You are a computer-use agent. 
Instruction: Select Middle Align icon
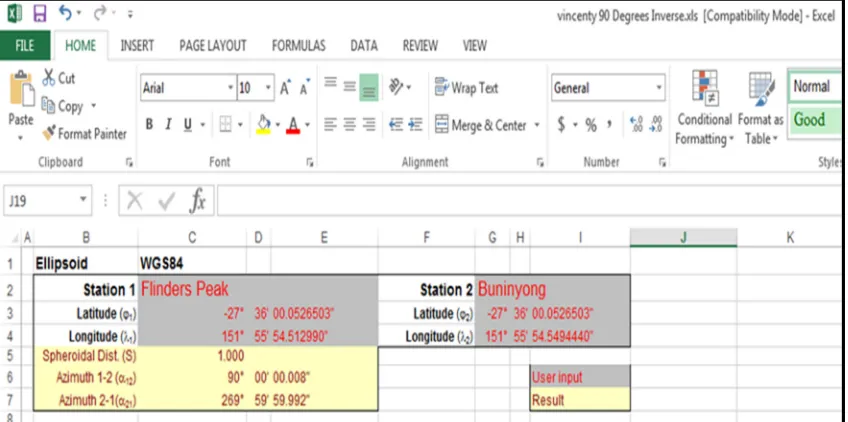pyautogui.click(x=350, y=85)
